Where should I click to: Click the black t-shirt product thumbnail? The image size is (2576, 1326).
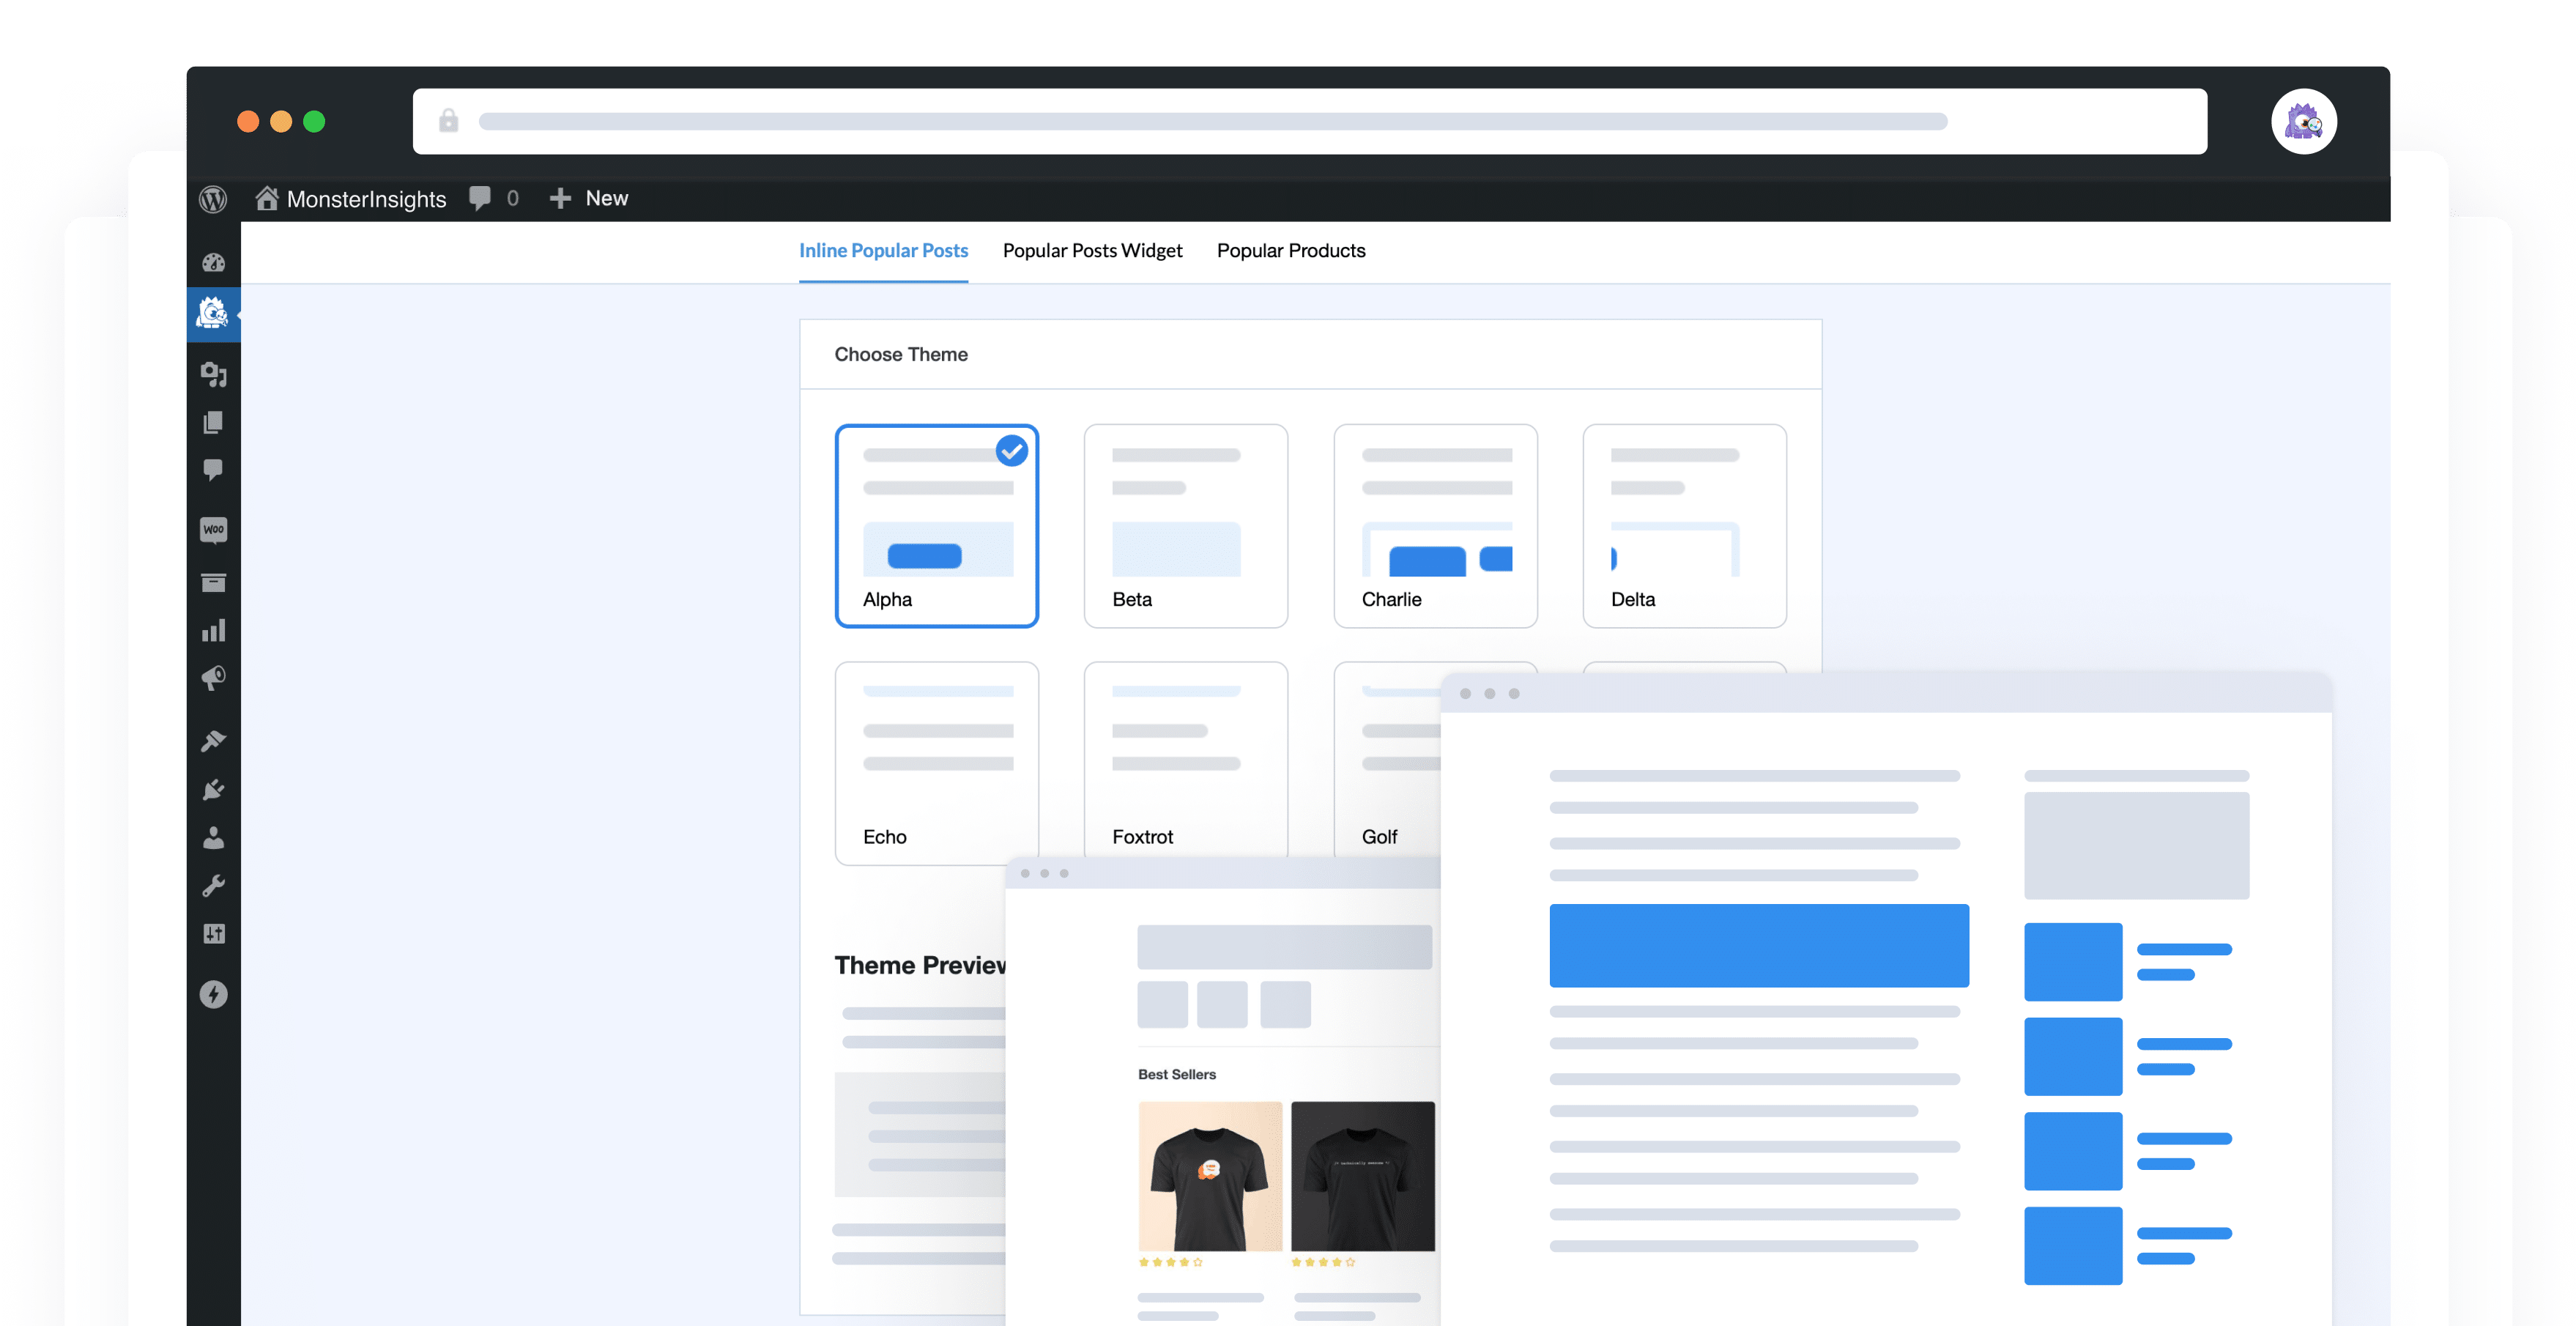tap(1362, 1176)
